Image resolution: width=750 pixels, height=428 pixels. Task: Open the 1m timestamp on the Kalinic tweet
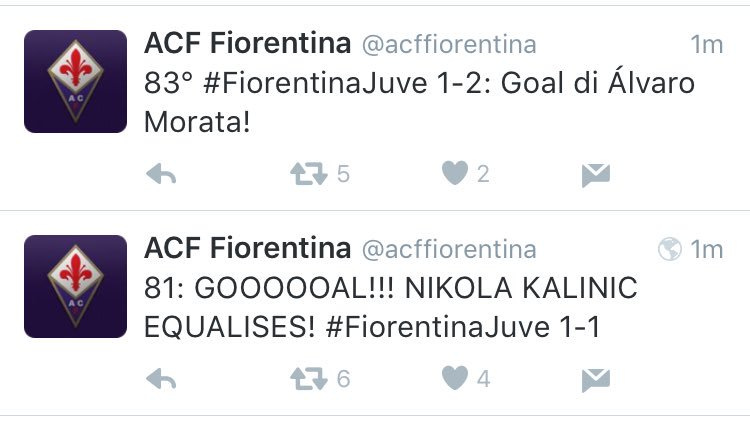706,250
